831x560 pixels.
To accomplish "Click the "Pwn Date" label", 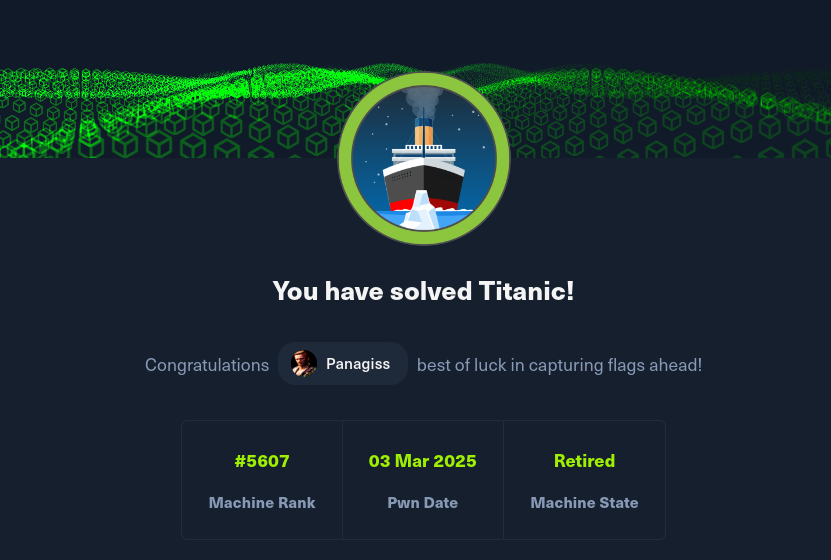I will (x=423, y=502).
